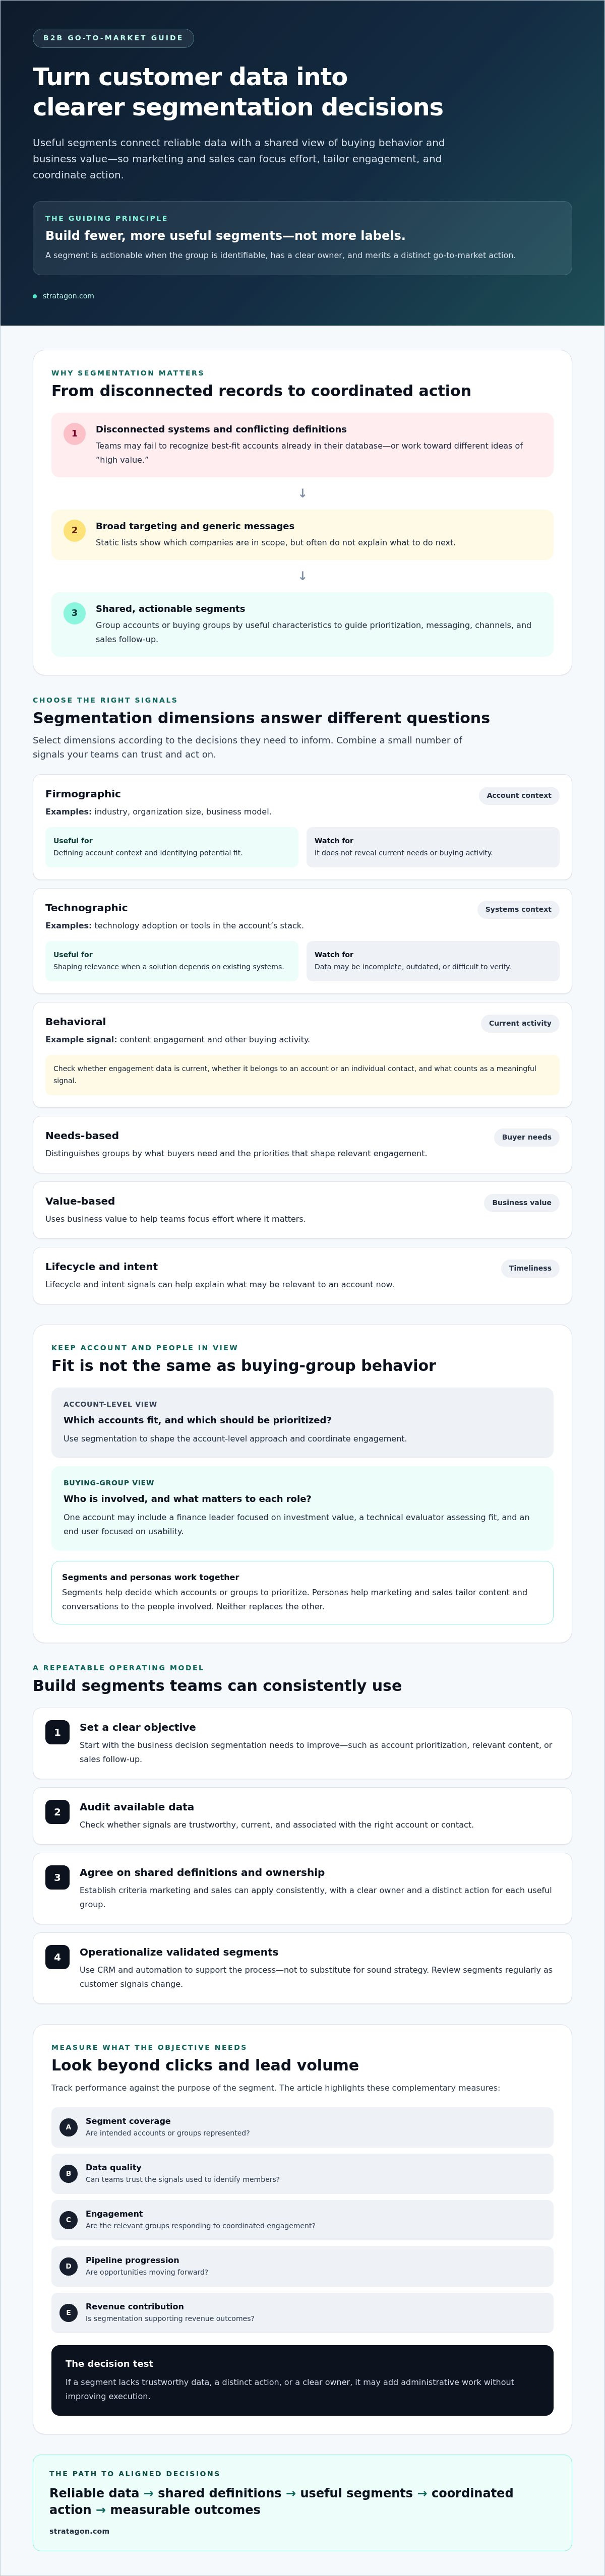
Task: Click the letter A Segment coverage badge
Action: [69, 2128]
